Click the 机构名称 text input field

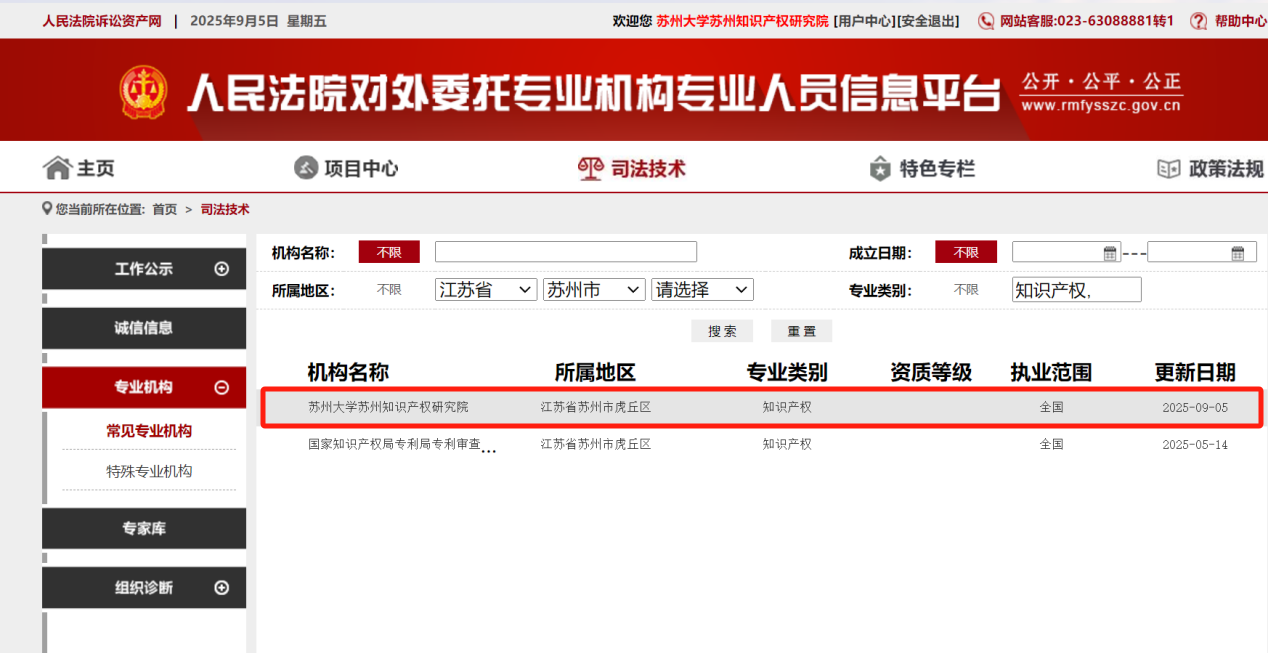565,252
